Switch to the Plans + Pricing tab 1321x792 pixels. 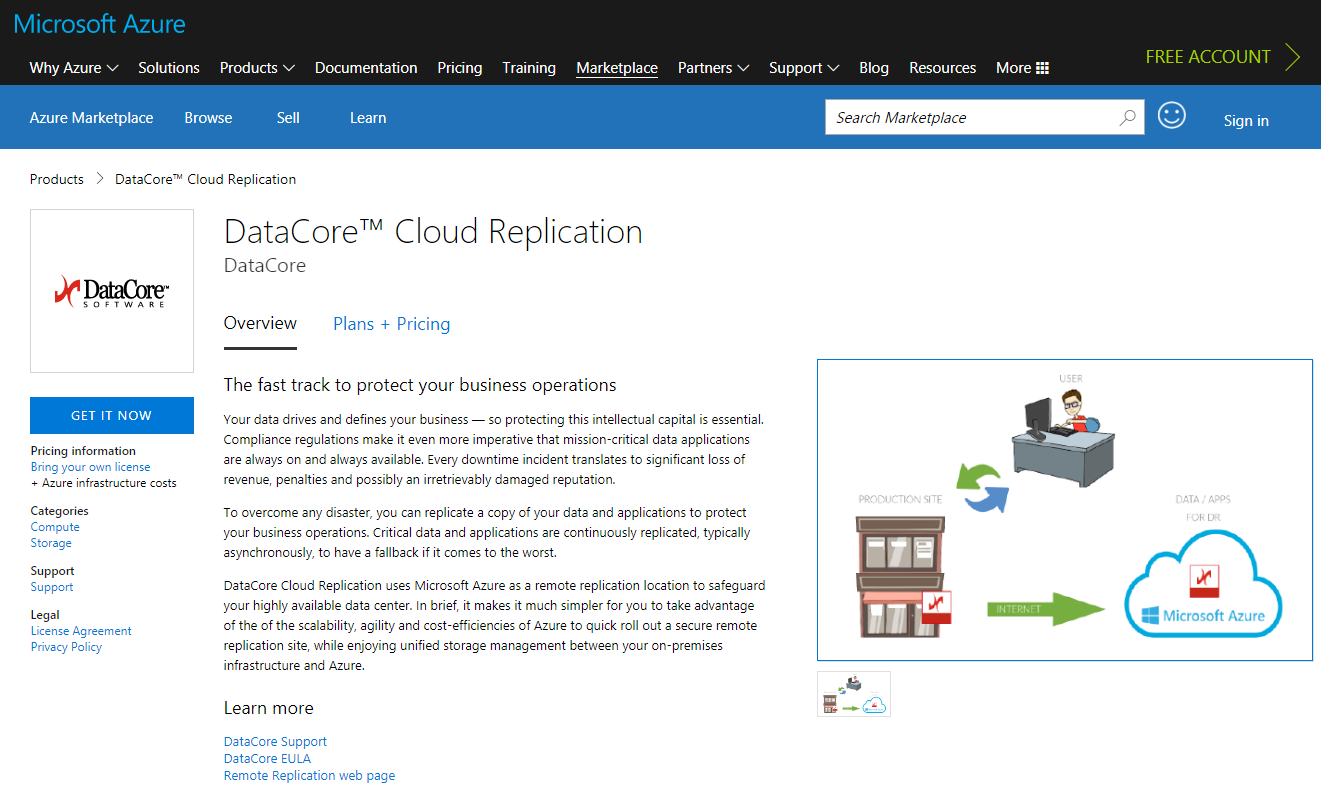[x=391, y=324]
